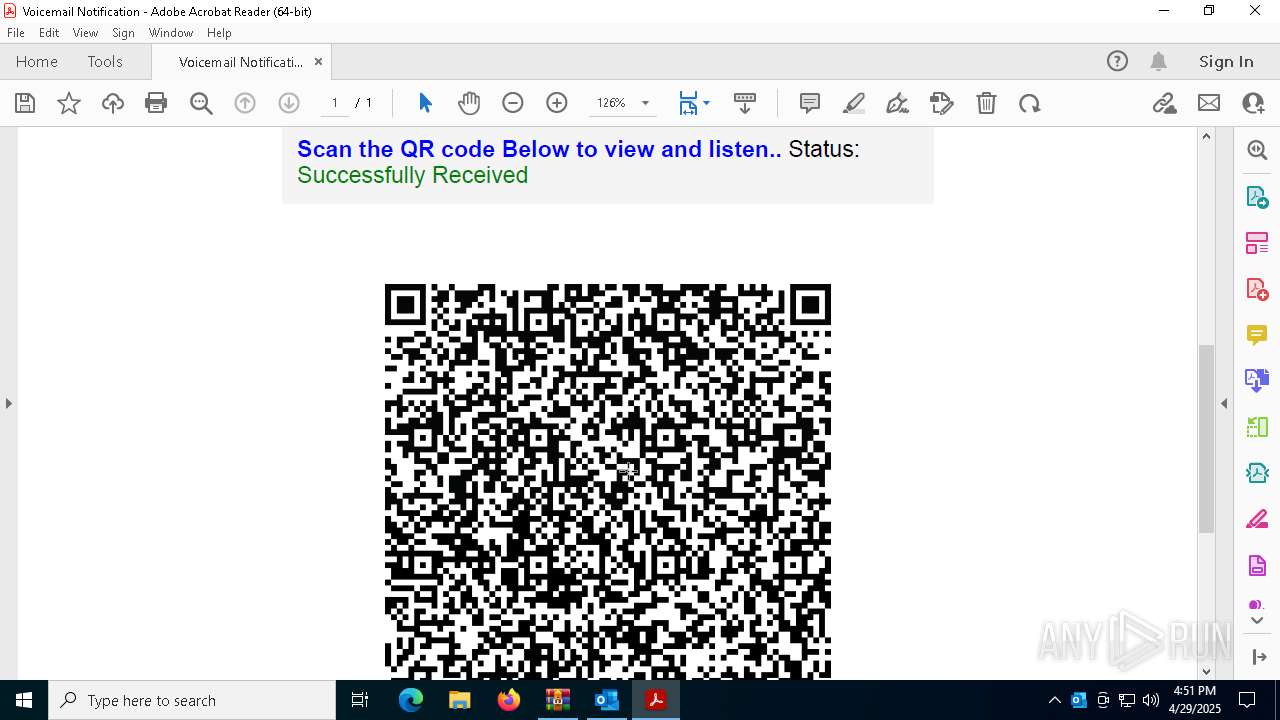The image size is (1280, 720).
Task: Send the file by email with the envelope icon
Action: pyautogui.click(x=1209, y=103)
